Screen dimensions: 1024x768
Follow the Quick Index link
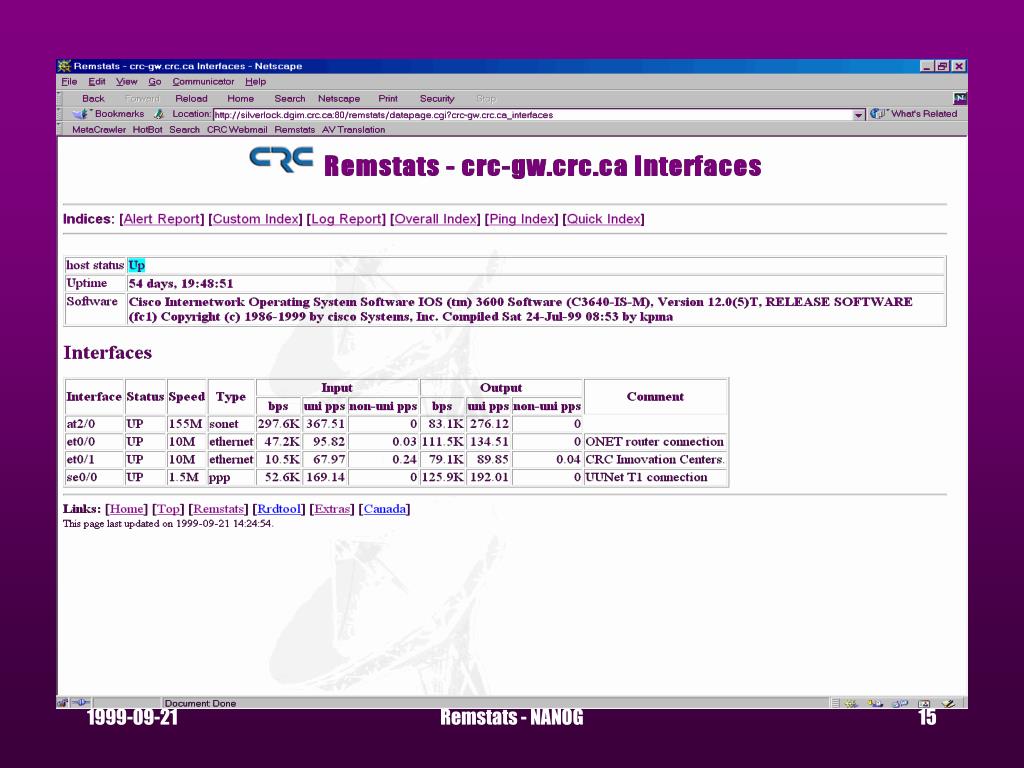tap(603, 219)
